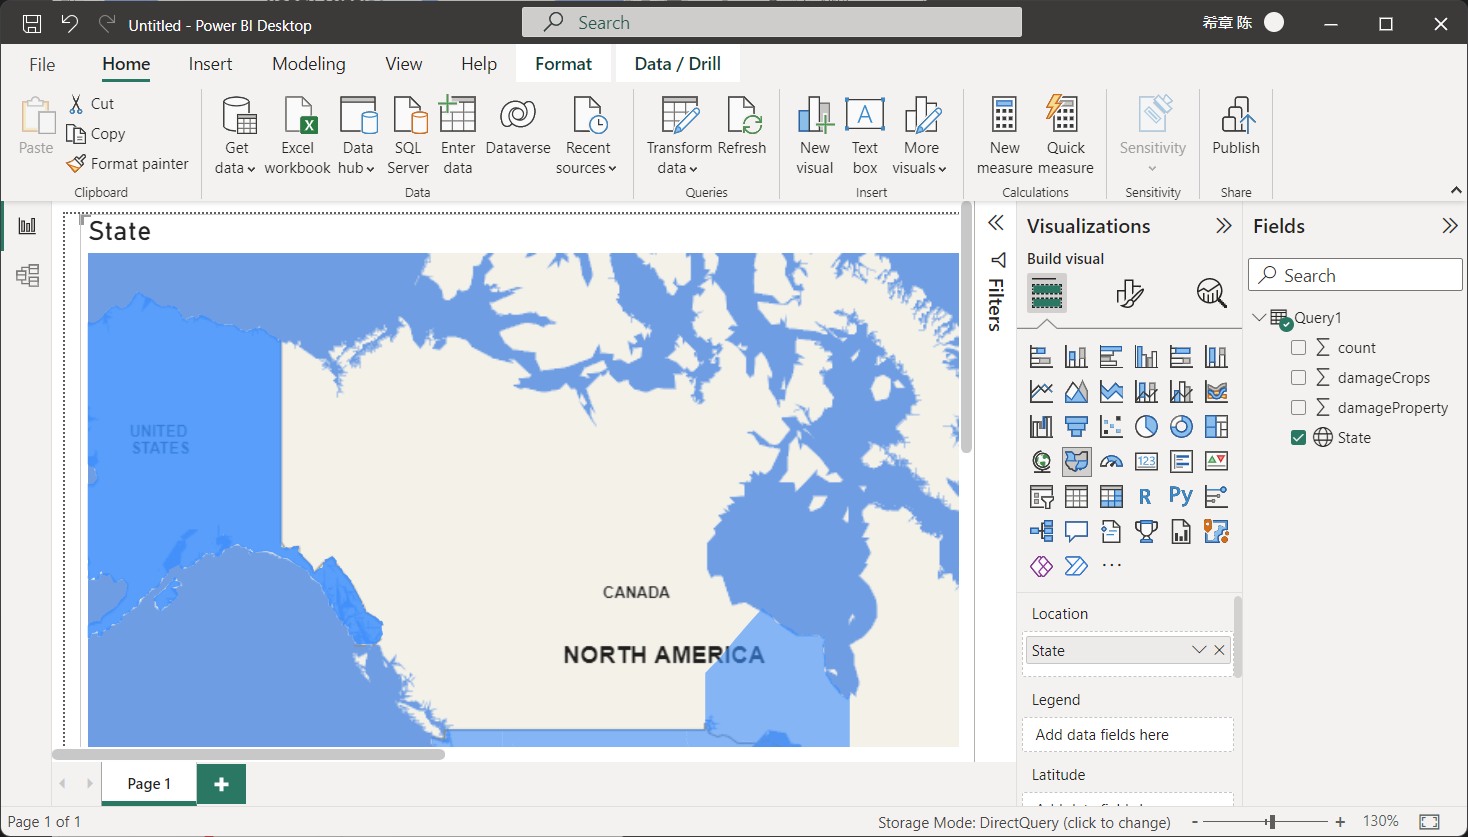Switch to the Modeling ribbon tab
The image size is (1468, 837).
(x=309, y=64)
